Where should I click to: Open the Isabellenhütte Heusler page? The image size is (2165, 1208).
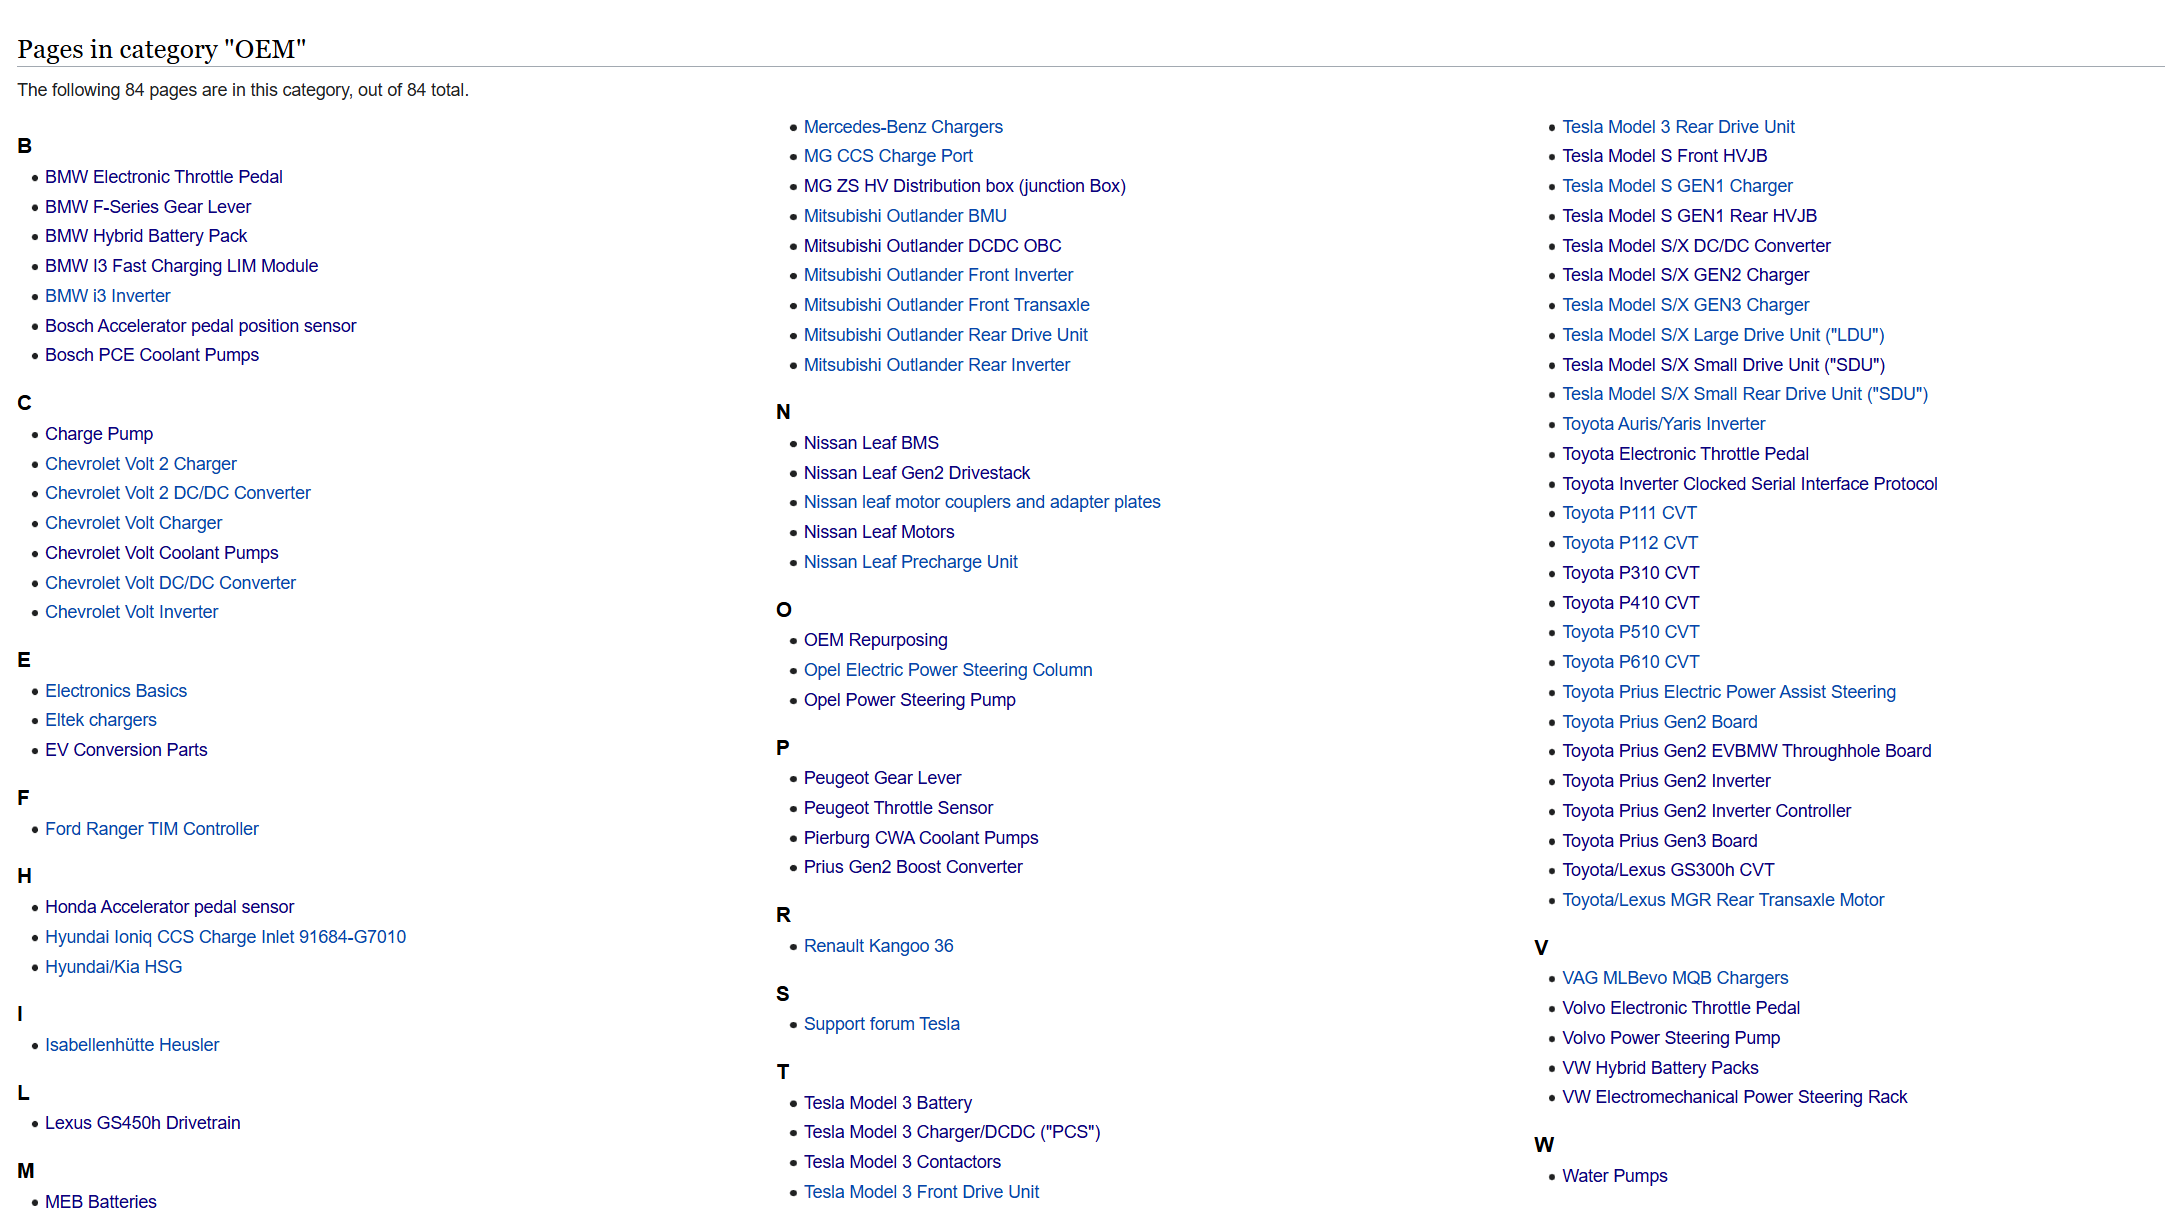[131, 1045]
